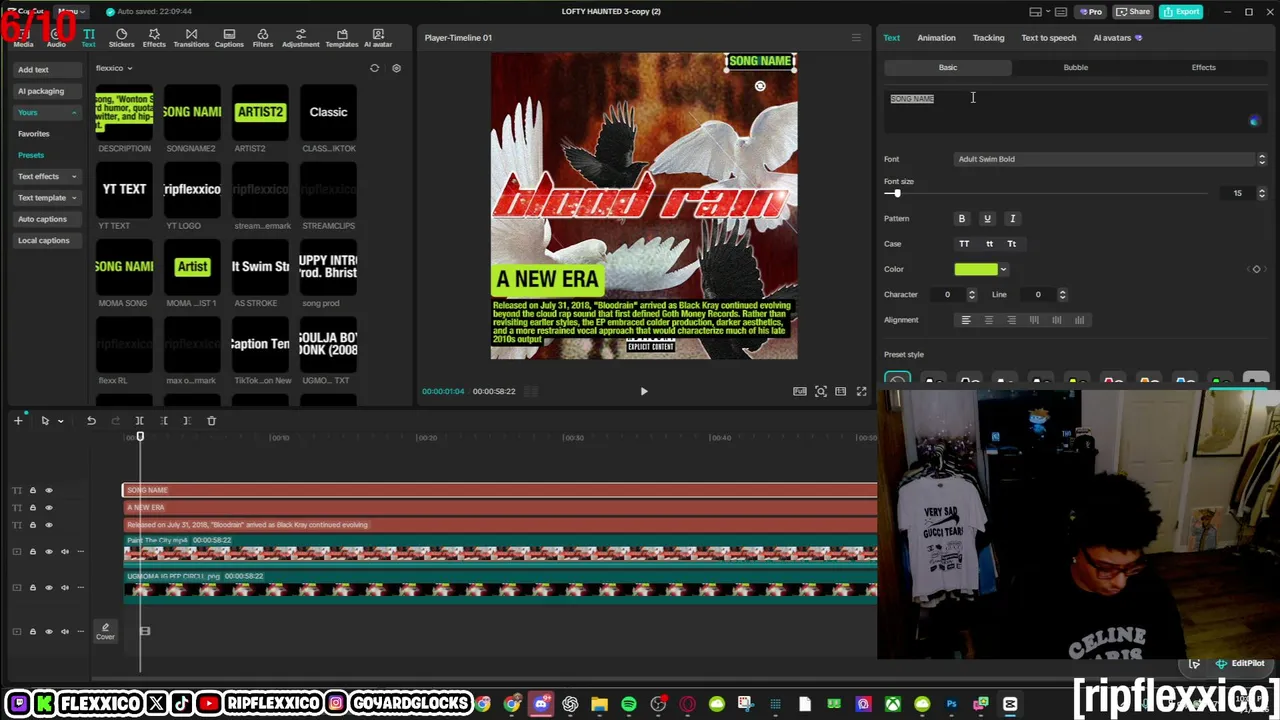Play the preview video
The height and width of the screenshot is (720, 1280).
click(x=644, y=391)
